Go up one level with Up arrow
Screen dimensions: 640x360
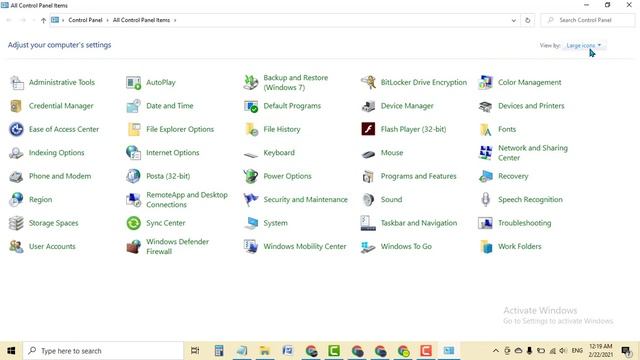pos(43,20)
